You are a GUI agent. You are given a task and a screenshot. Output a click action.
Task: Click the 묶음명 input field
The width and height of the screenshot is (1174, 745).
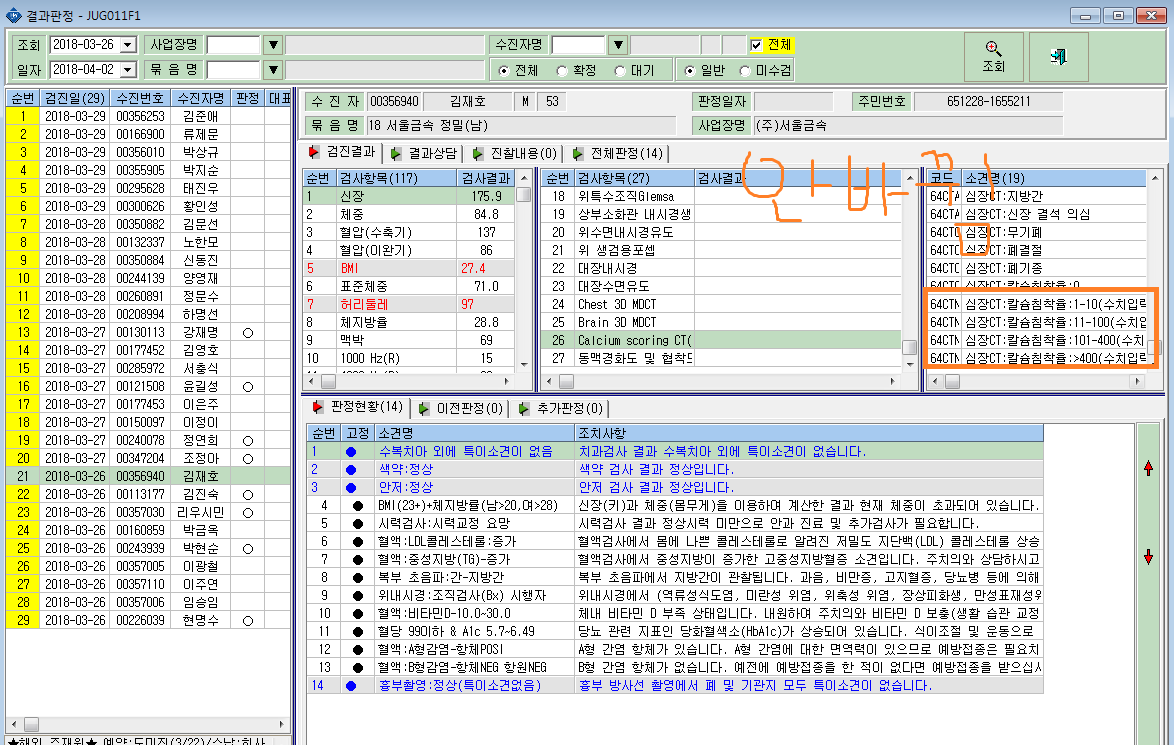click(233, 70)
